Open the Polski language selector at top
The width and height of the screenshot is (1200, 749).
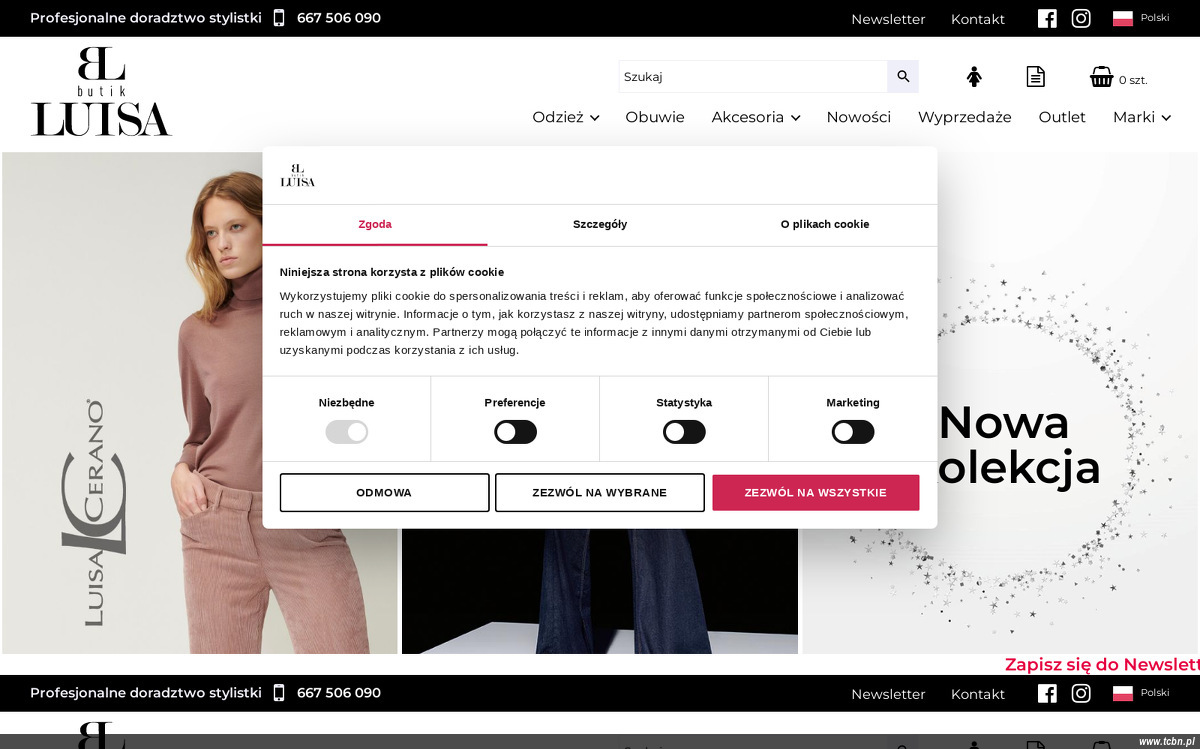click(x=1141, y=18)
